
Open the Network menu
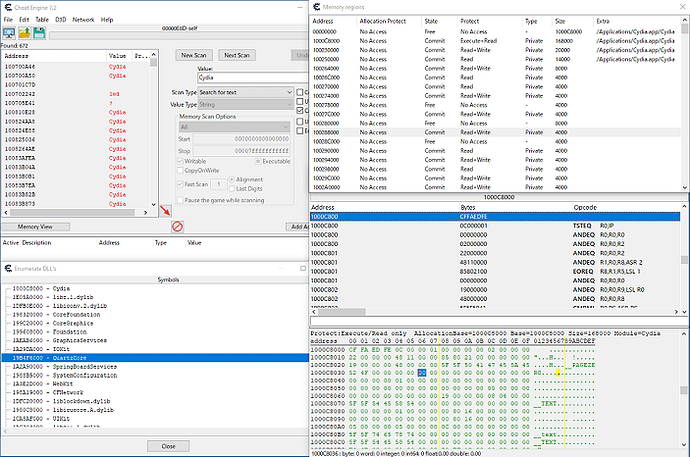click(x=83, y=20)
